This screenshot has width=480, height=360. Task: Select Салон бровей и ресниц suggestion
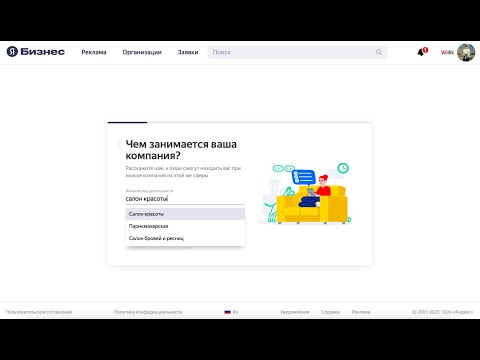(x=185, y=238)
